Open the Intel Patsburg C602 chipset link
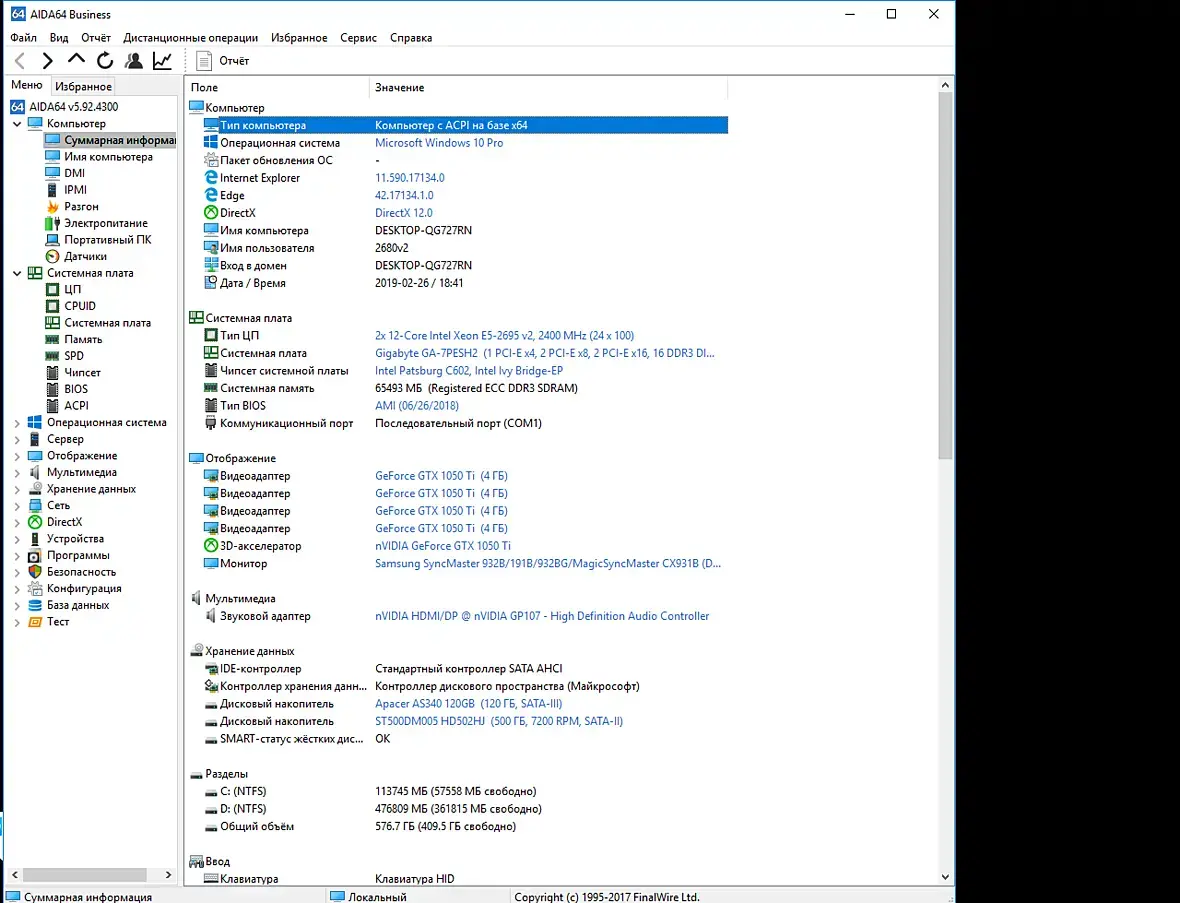The width and height of the screenshot is (1180, 903). tap(469, 370)
